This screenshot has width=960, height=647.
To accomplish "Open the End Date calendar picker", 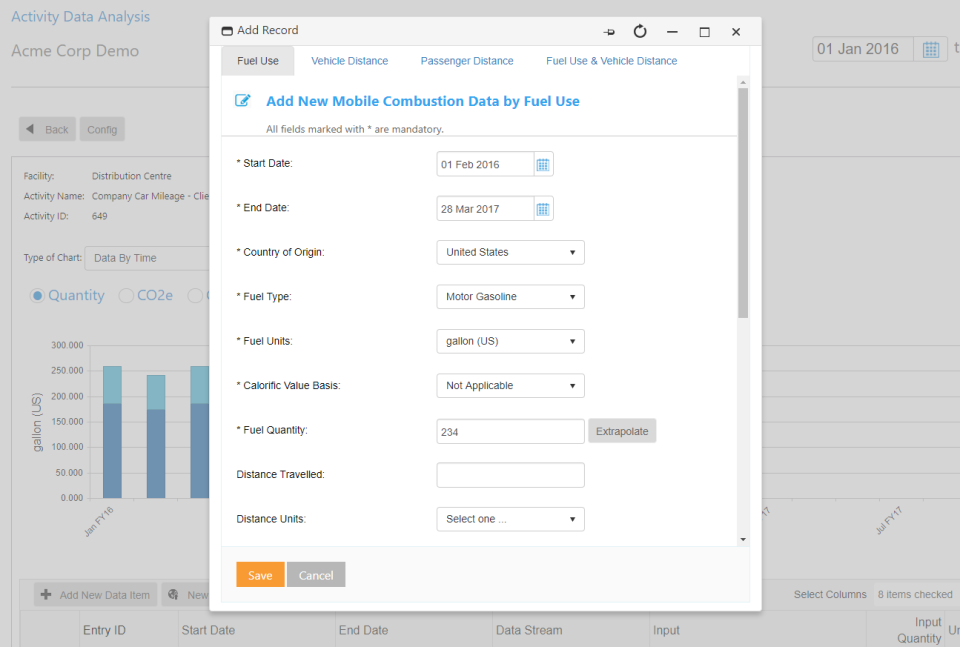I will (x=544, y=208).
